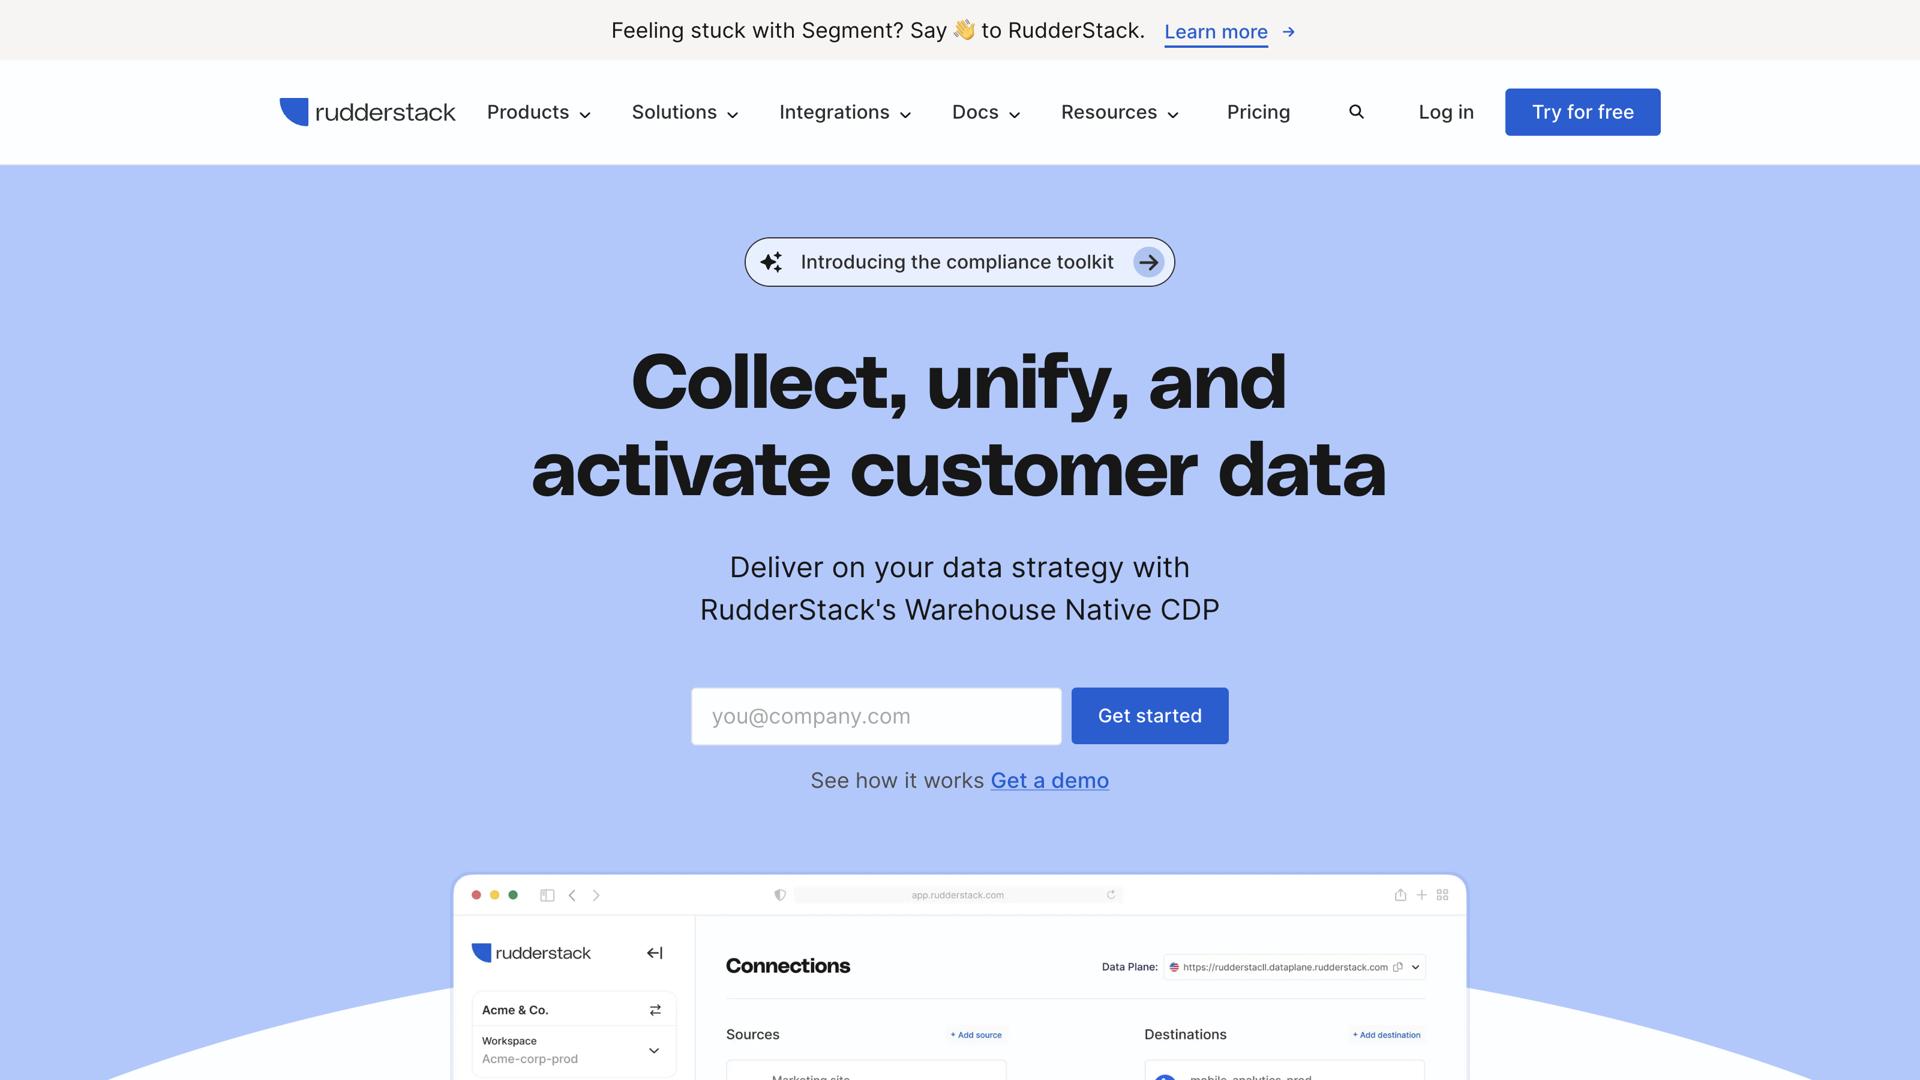The width and height of the screenshot is (1920, 1080).
Task: Focus the company email input field
Action: coord(876,716)
